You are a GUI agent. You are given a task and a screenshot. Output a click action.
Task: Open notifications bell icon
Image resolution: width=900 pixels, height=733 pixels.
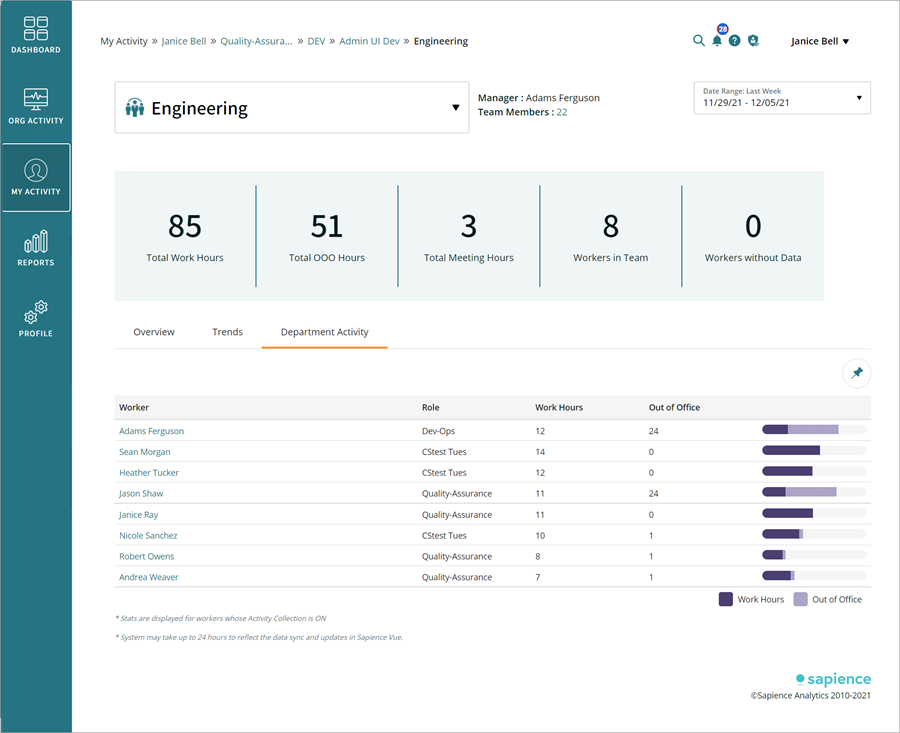click(717, 41)
